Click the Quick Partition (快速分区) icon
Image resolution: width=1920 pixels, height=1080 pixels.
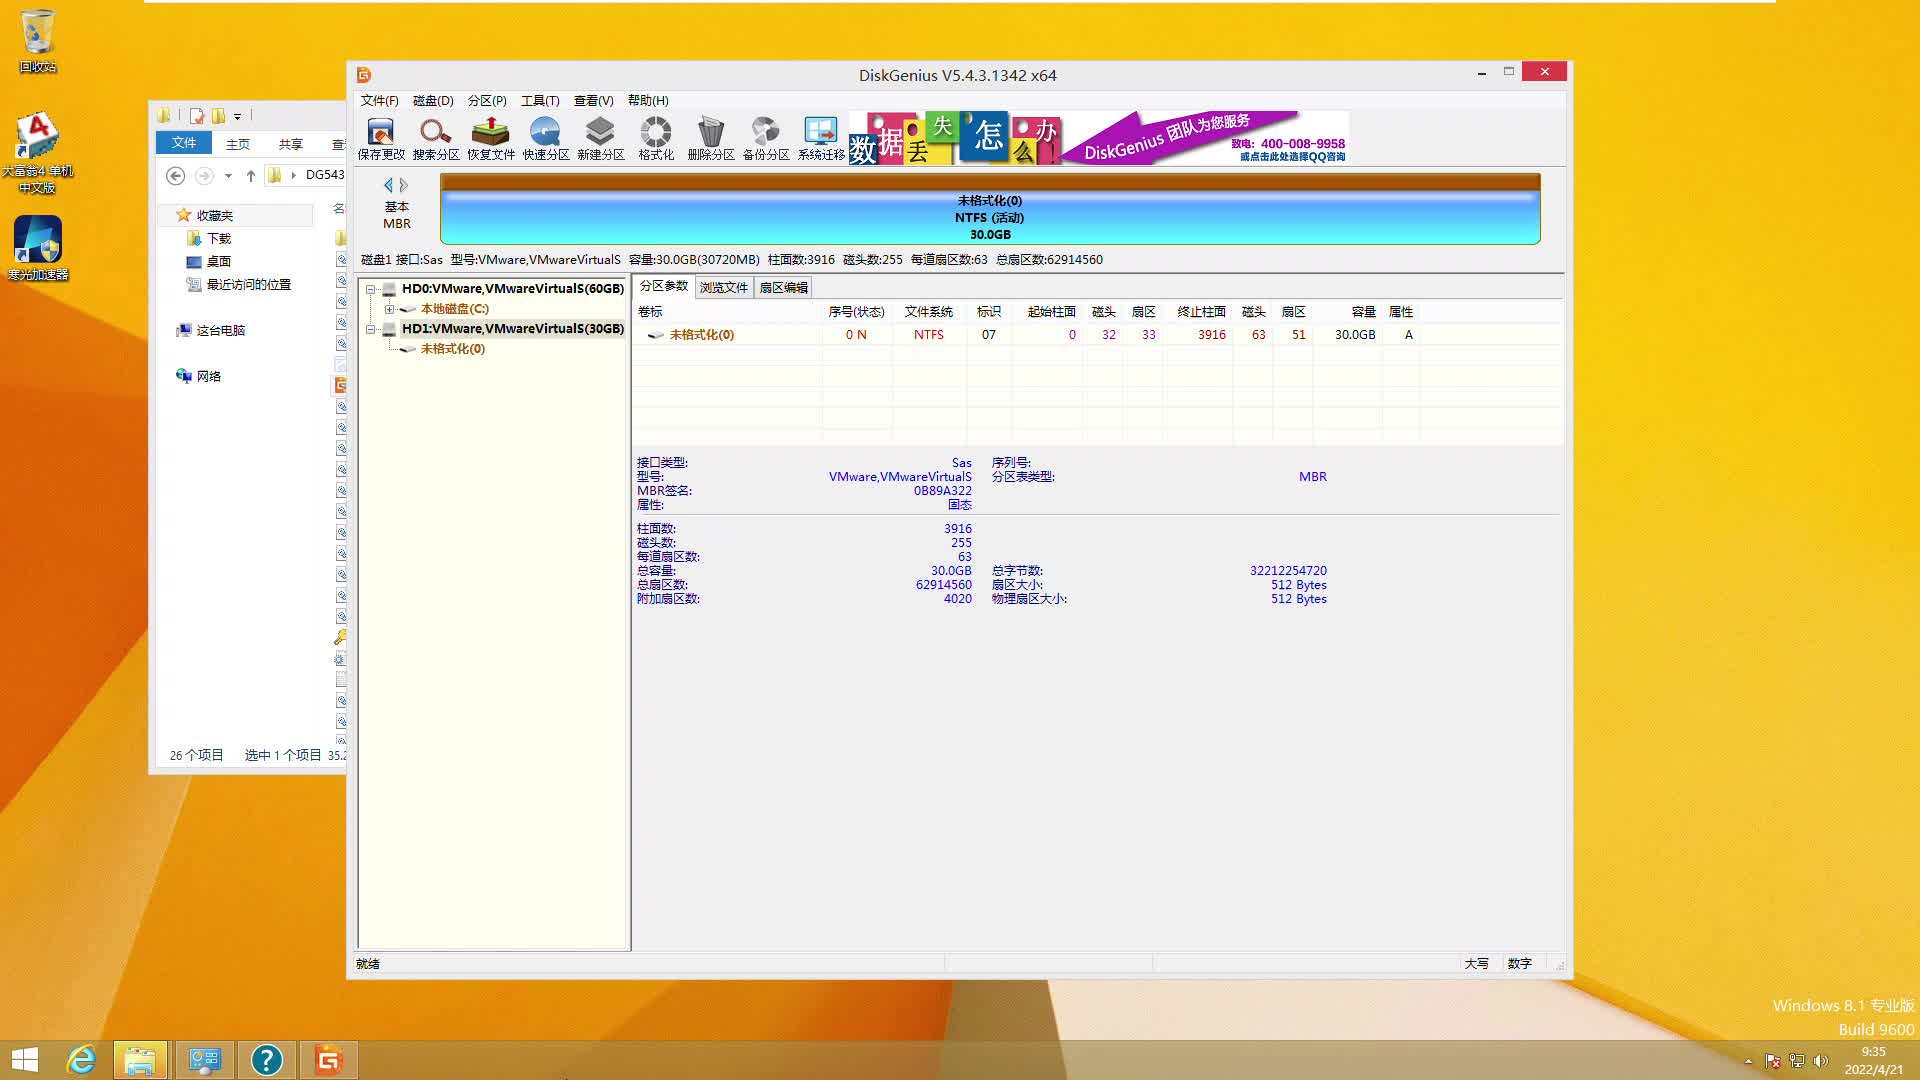point(546,139)
